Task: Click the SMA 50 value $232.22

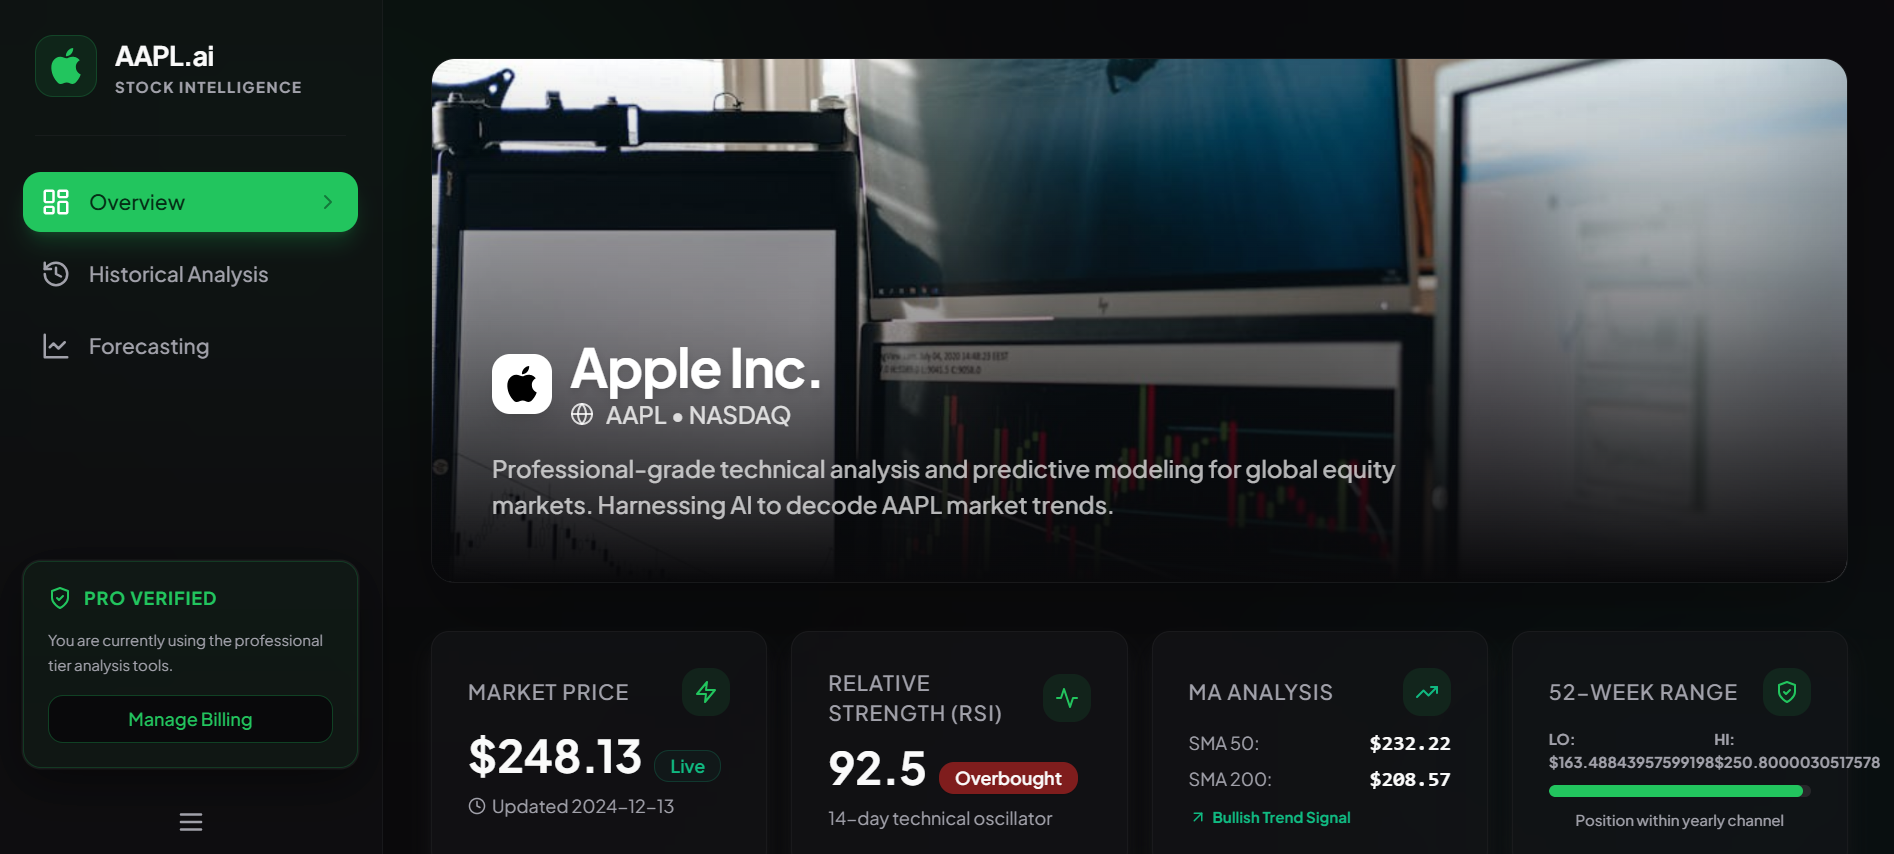Action: pos(1410,744)
